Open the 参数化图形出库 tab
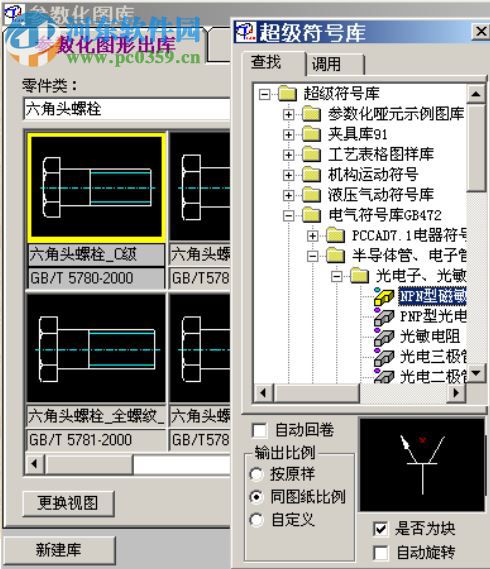This screenshot has width=490, height=569. pos(105,45)
